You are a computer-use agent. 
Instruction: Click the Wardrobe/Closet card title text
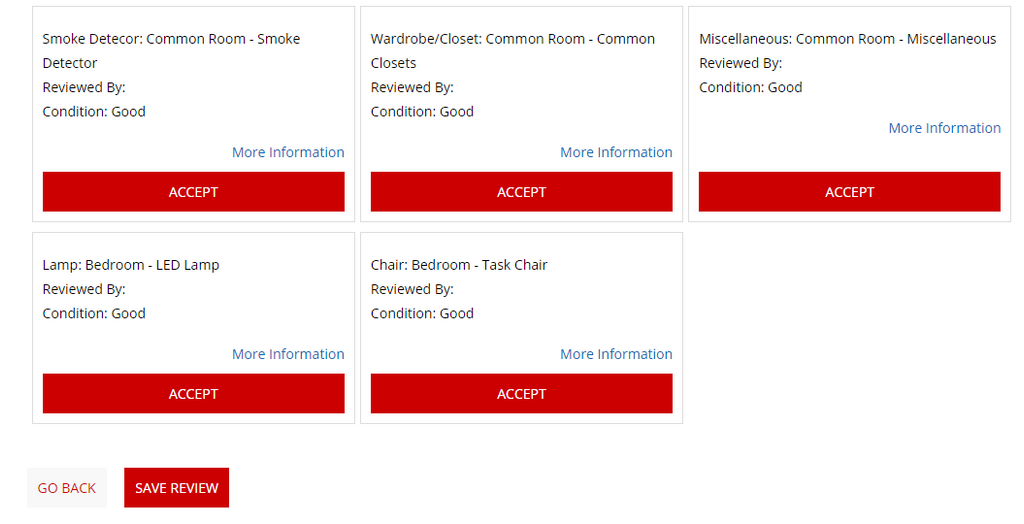pos(512,40)
